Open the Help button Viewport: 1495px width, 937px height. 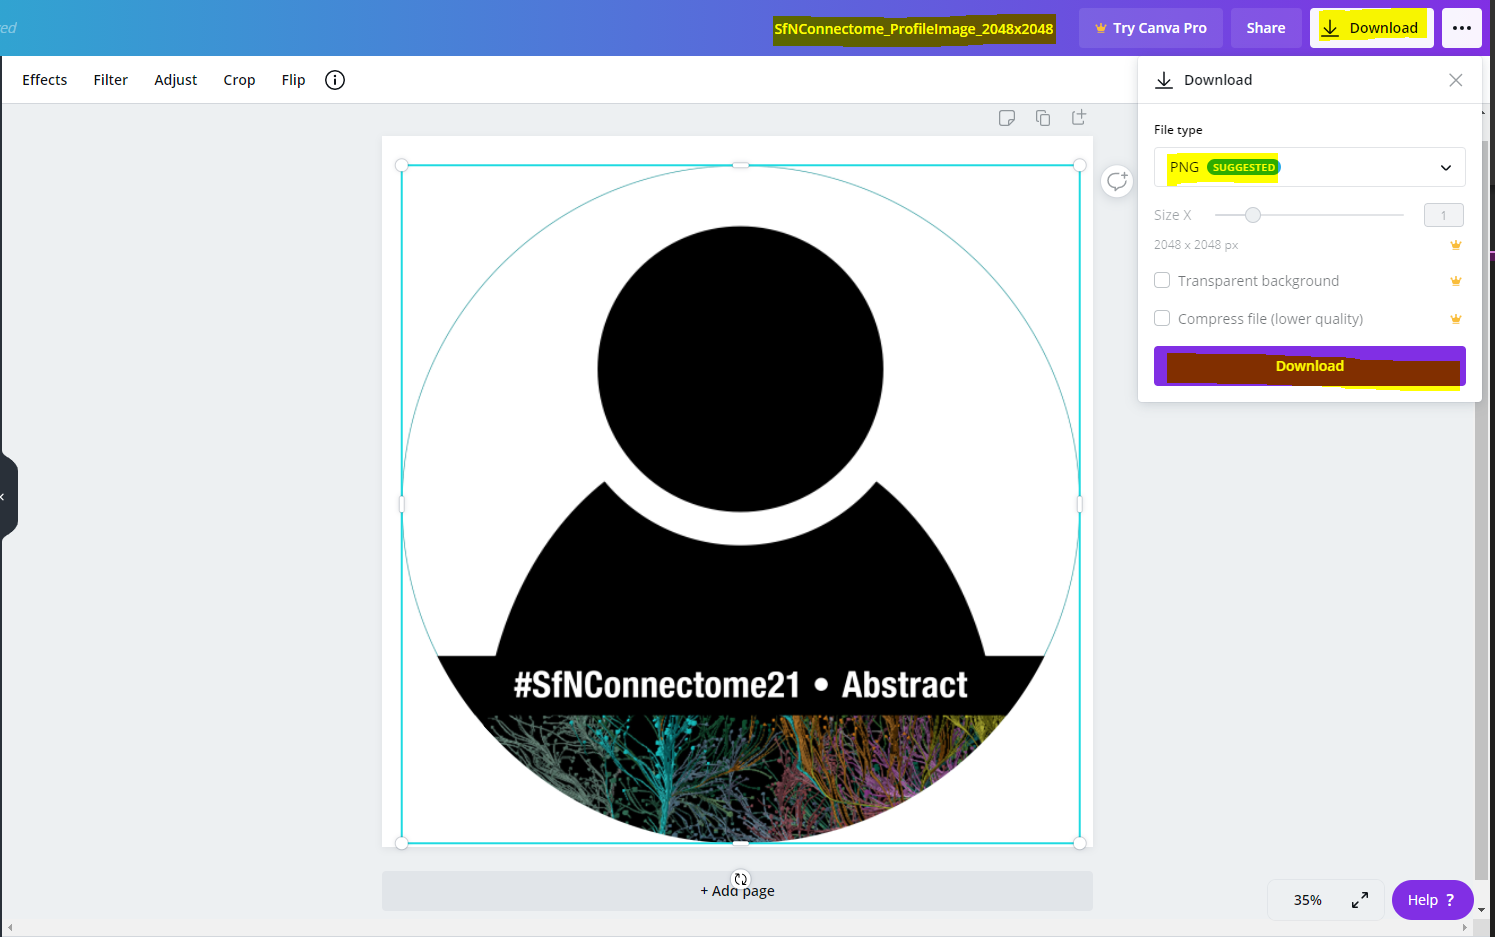(1433, 900)
